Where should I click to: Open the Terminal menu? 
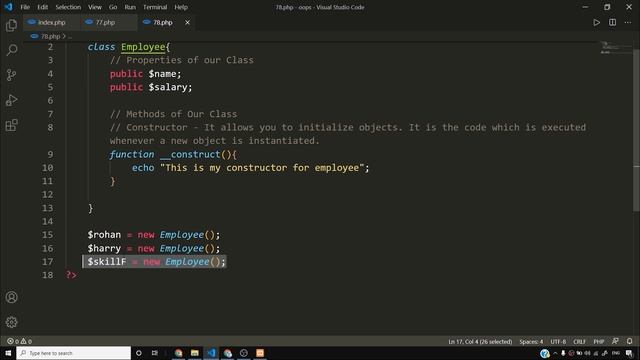155,7
